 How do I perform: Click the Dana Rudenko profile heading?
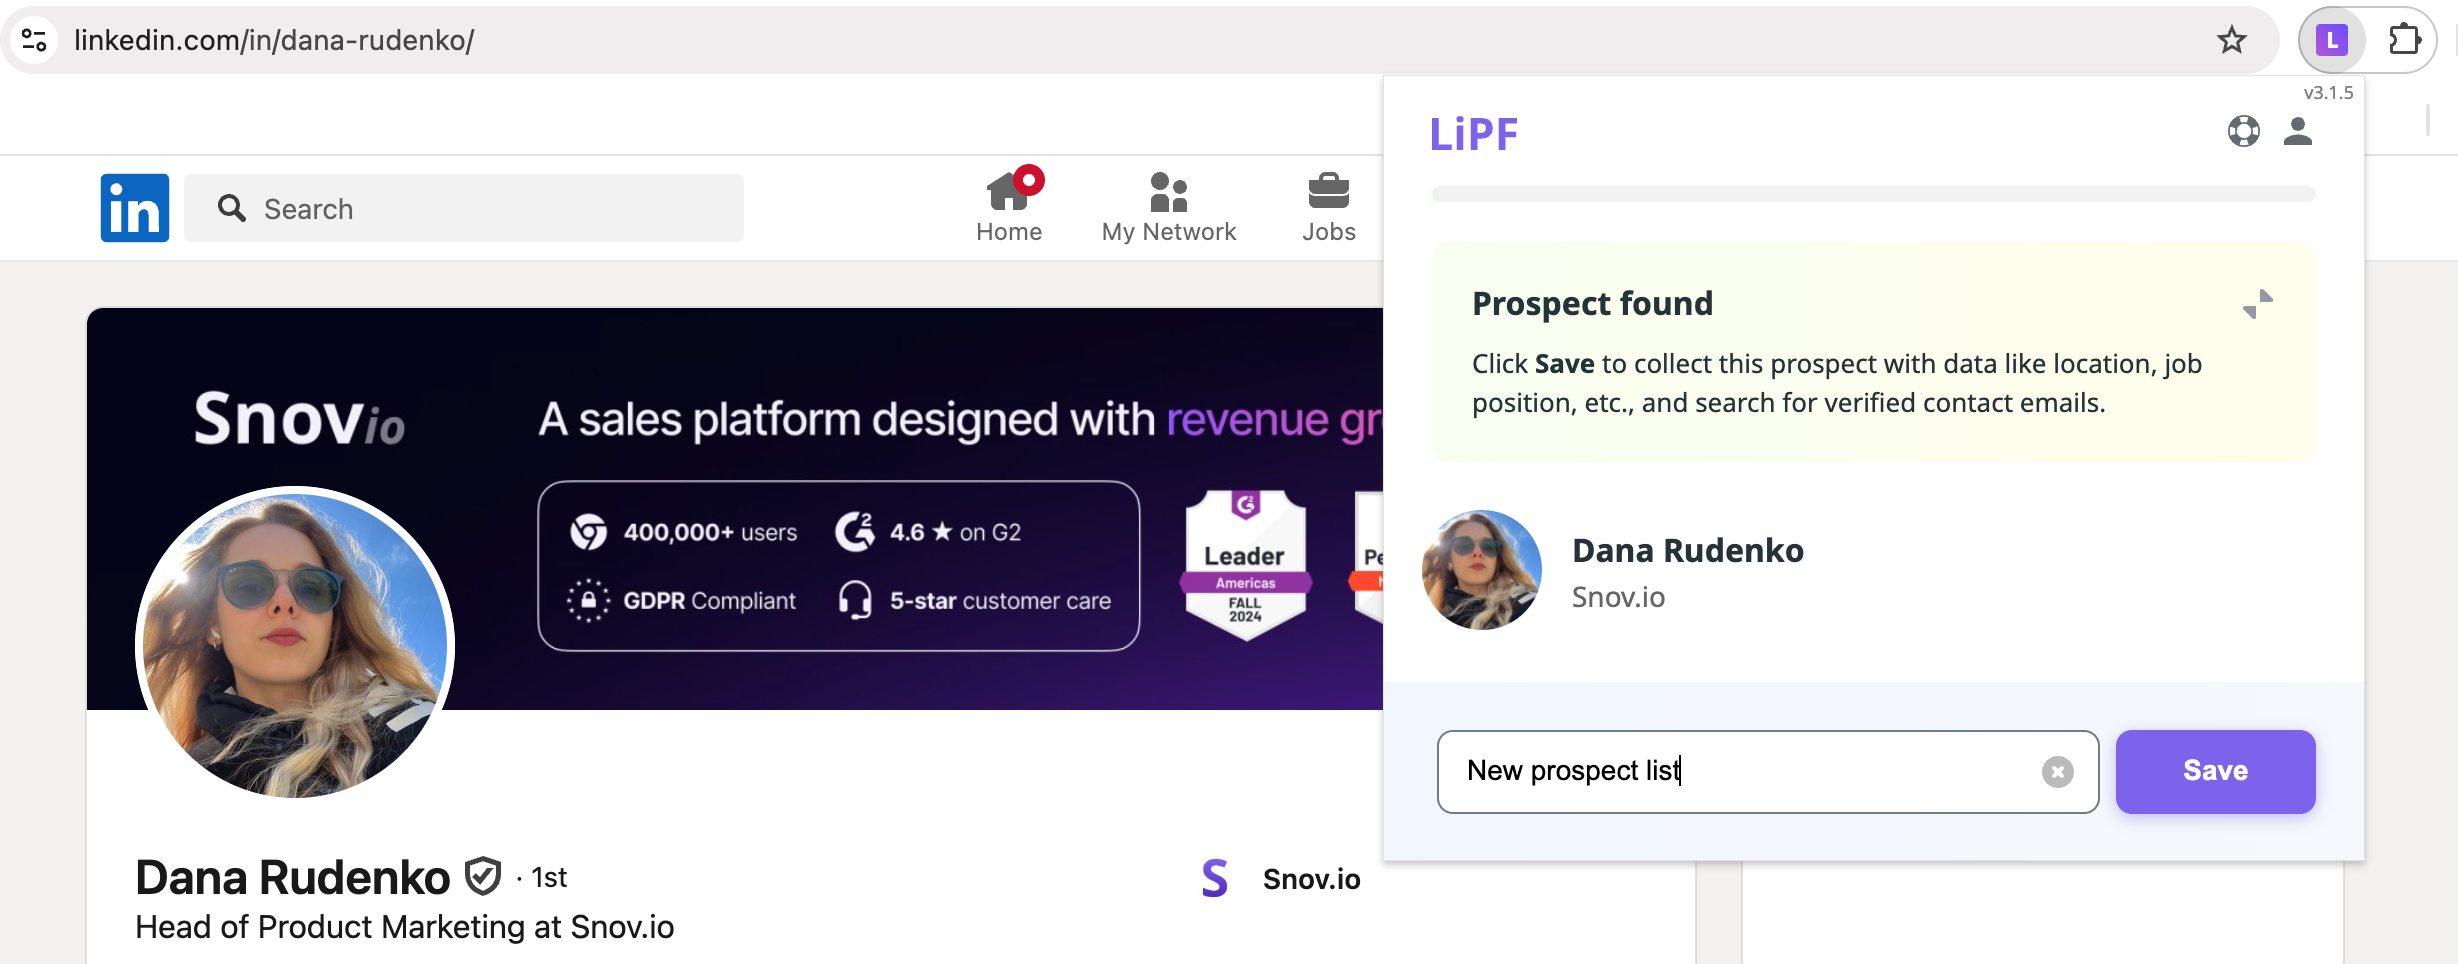click(x=292, y=877)
